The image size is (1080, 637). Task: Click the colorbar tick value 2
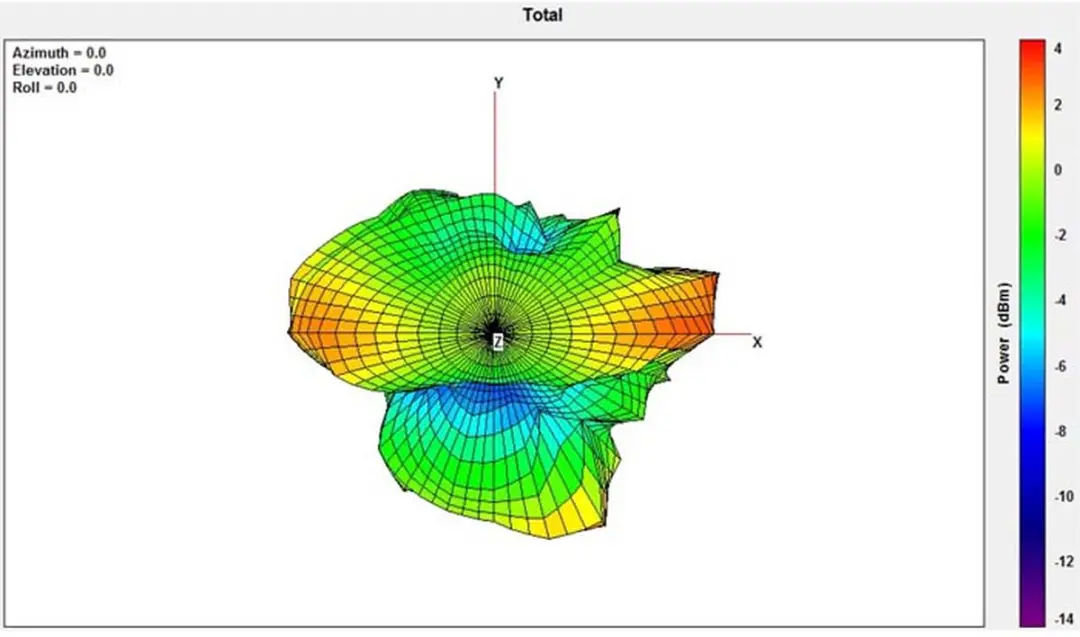point(1058,105)
